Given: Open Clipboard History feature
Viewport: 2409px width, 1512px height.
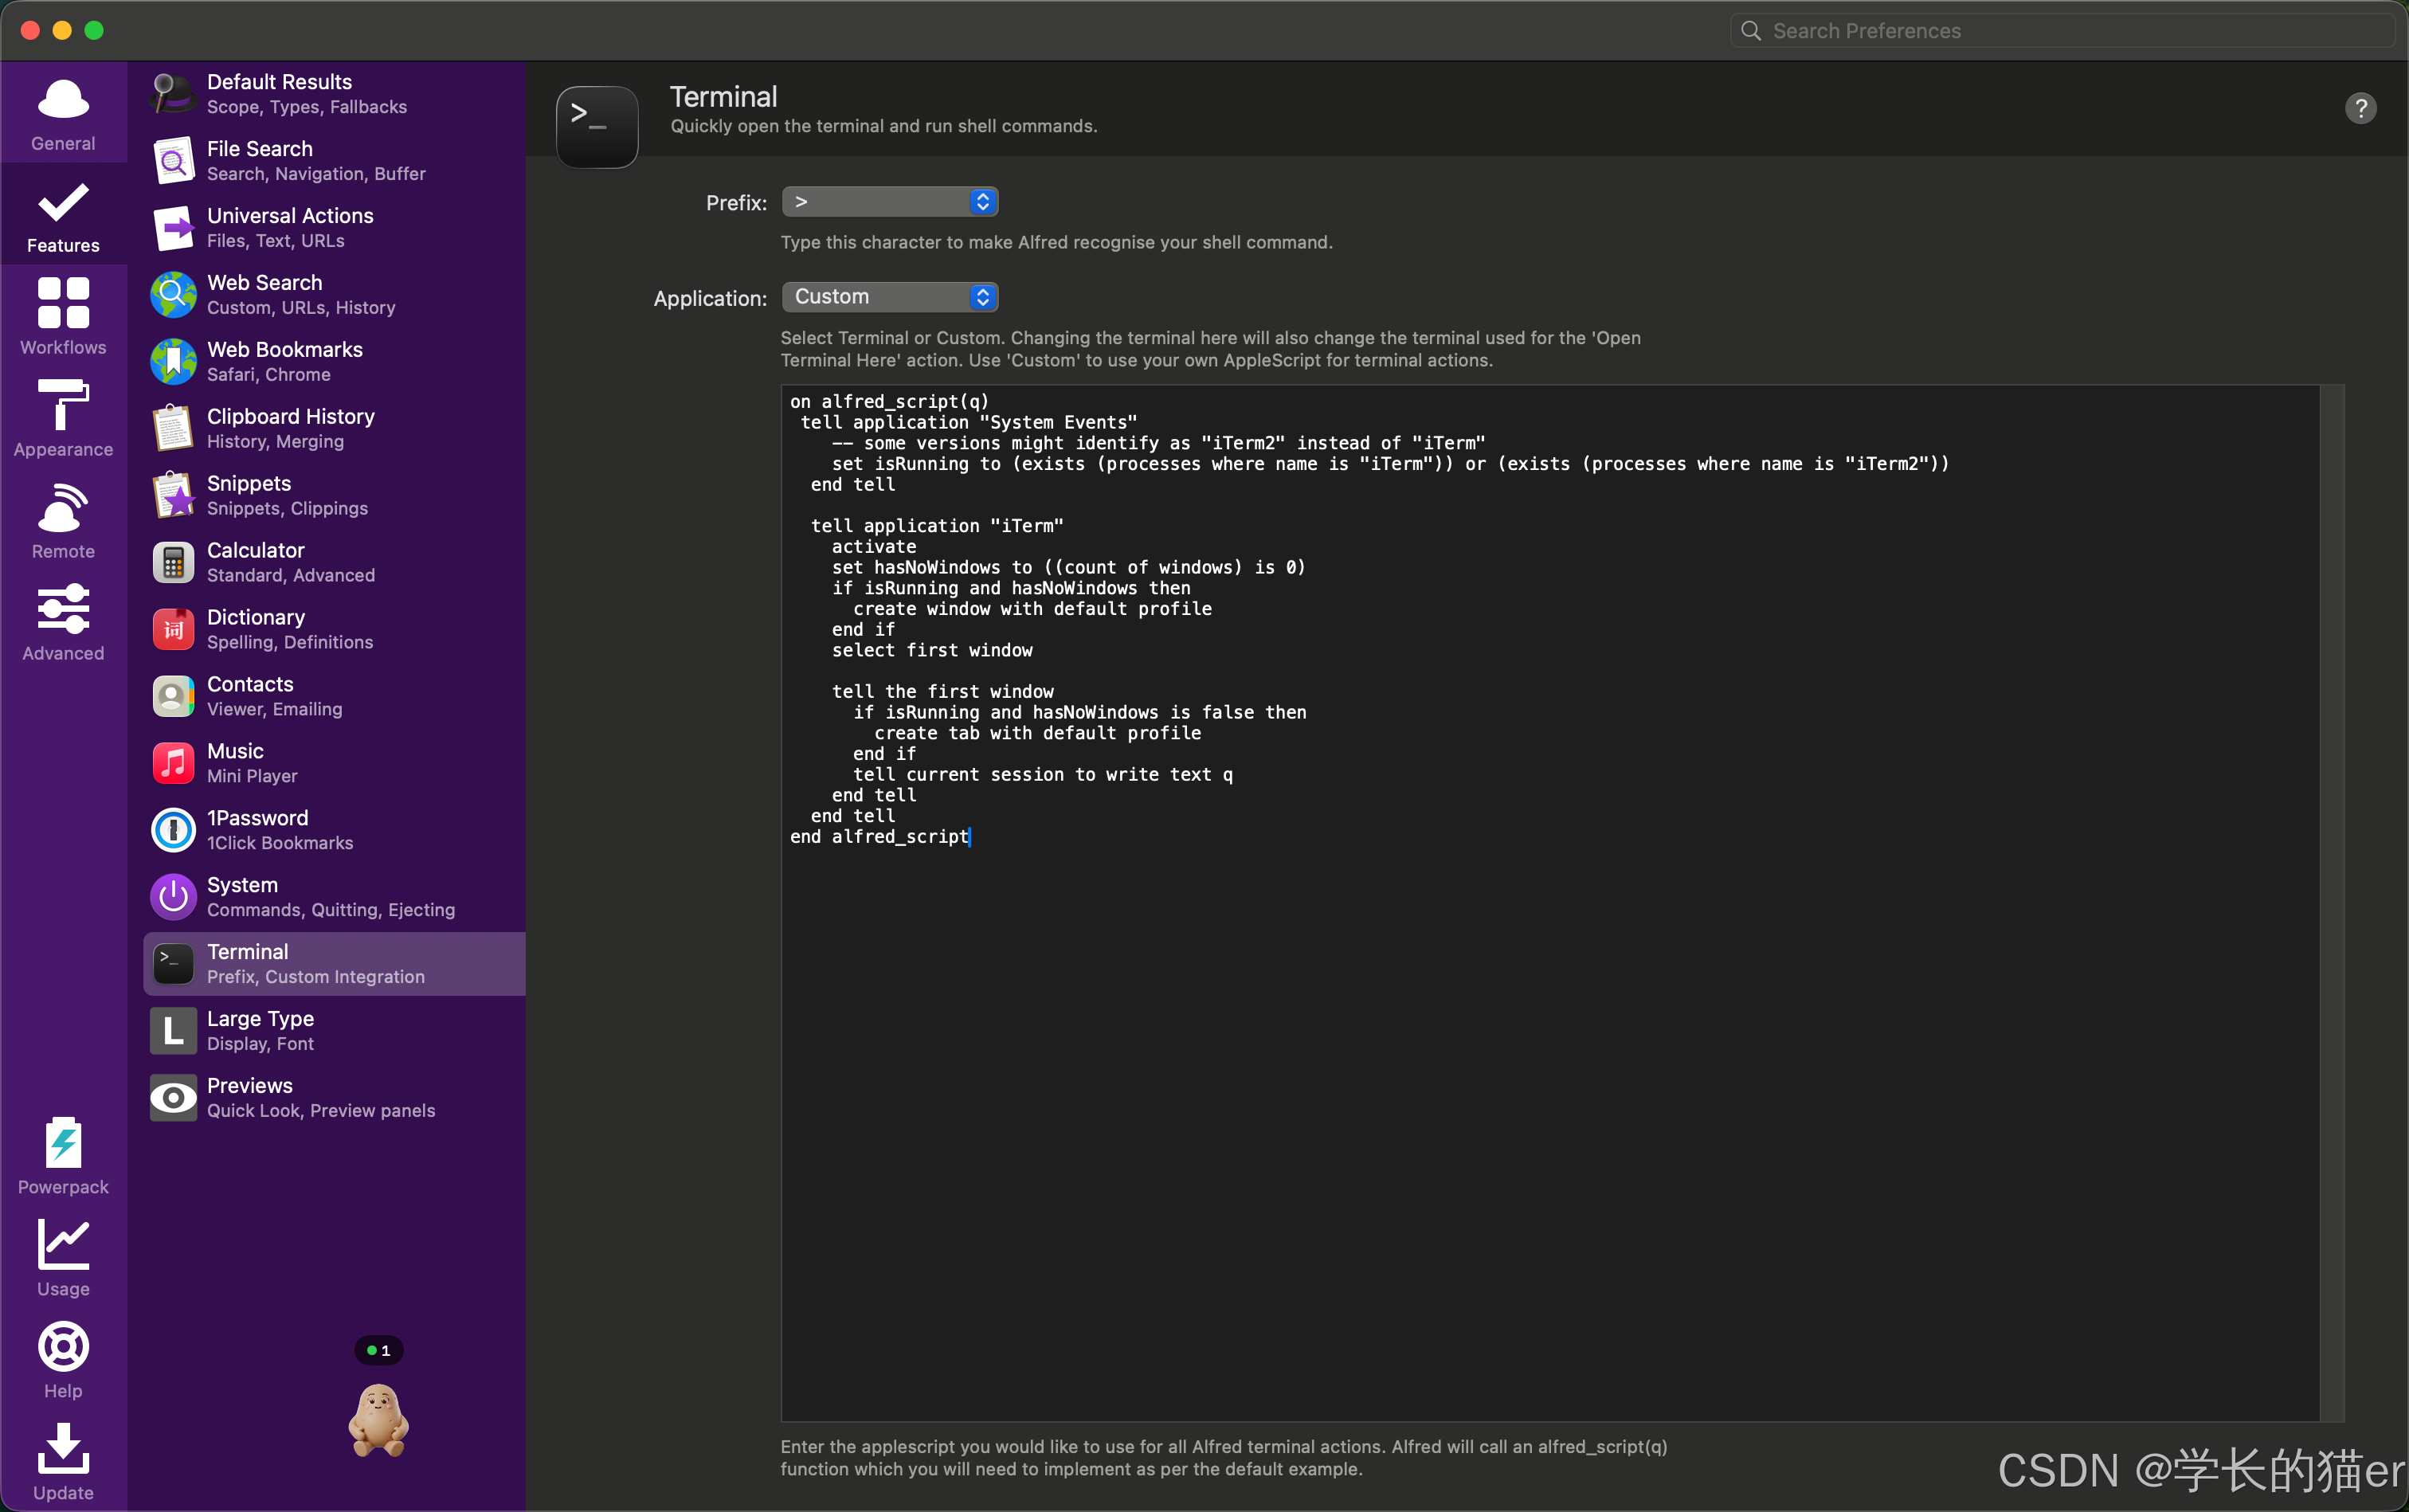Looking at the screenshot, I should 335,429.
